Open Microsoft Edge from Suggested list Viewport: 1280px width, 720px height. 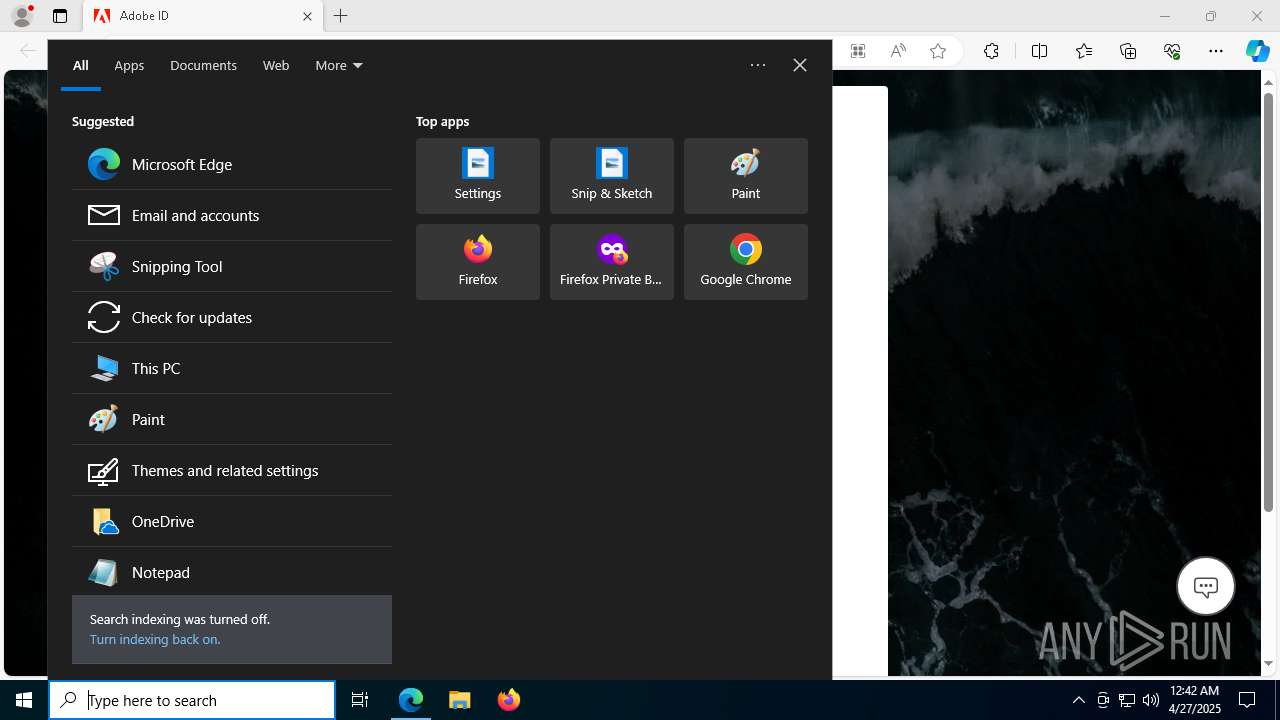[x=232, y=164]
